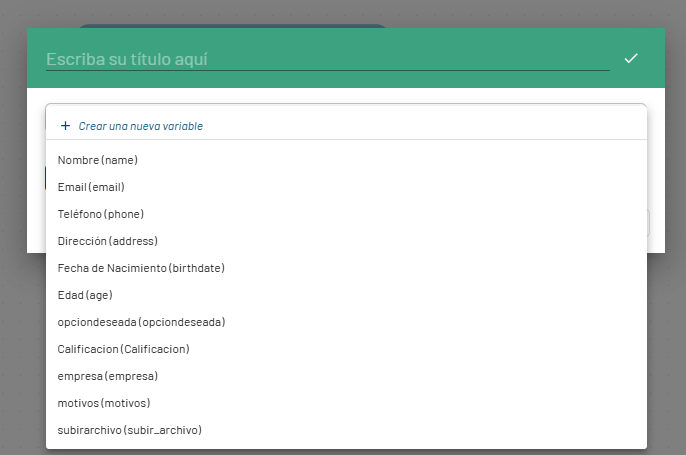Choose the 'empresa (empresa)' variable
Screen dimensions: 686x455
click(x=108, y=376)
